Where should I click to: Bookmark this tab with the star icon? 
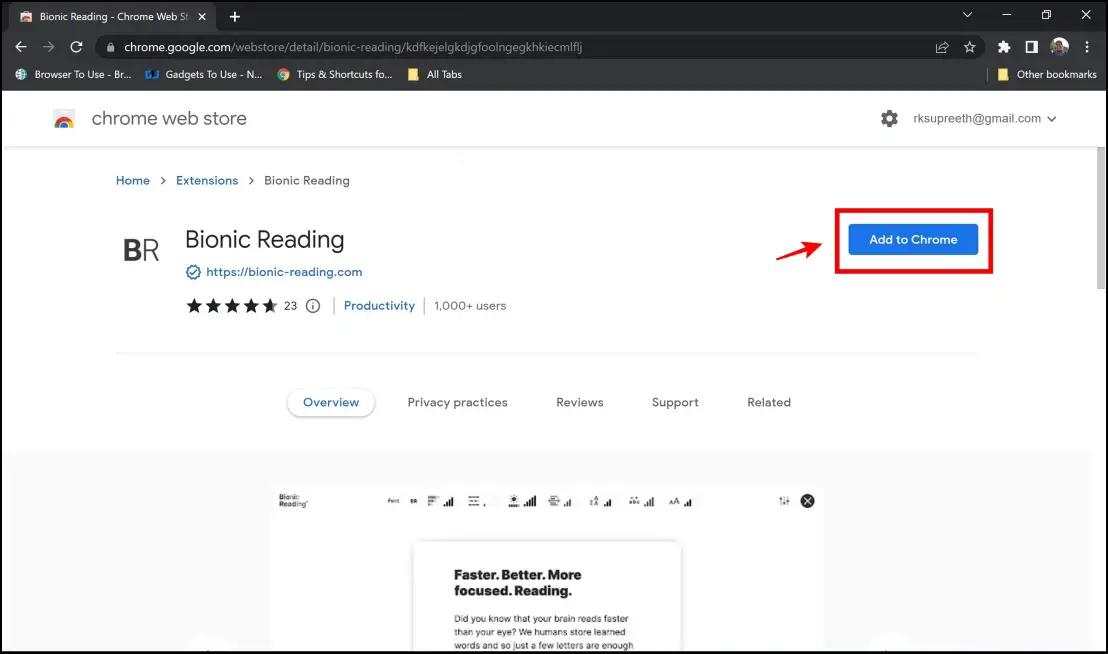click(x=970, y=47)
